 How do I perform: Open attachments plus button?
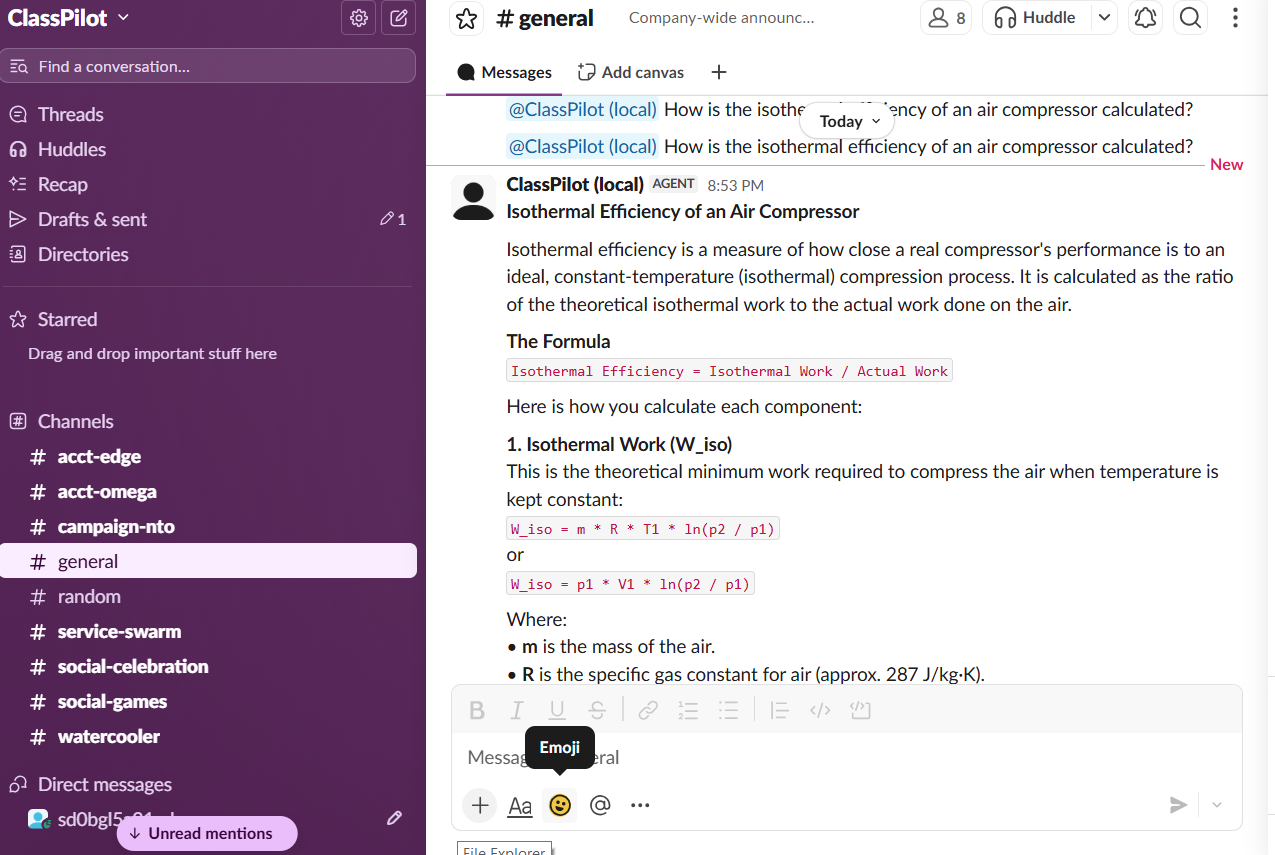click(x=480, y=805)
